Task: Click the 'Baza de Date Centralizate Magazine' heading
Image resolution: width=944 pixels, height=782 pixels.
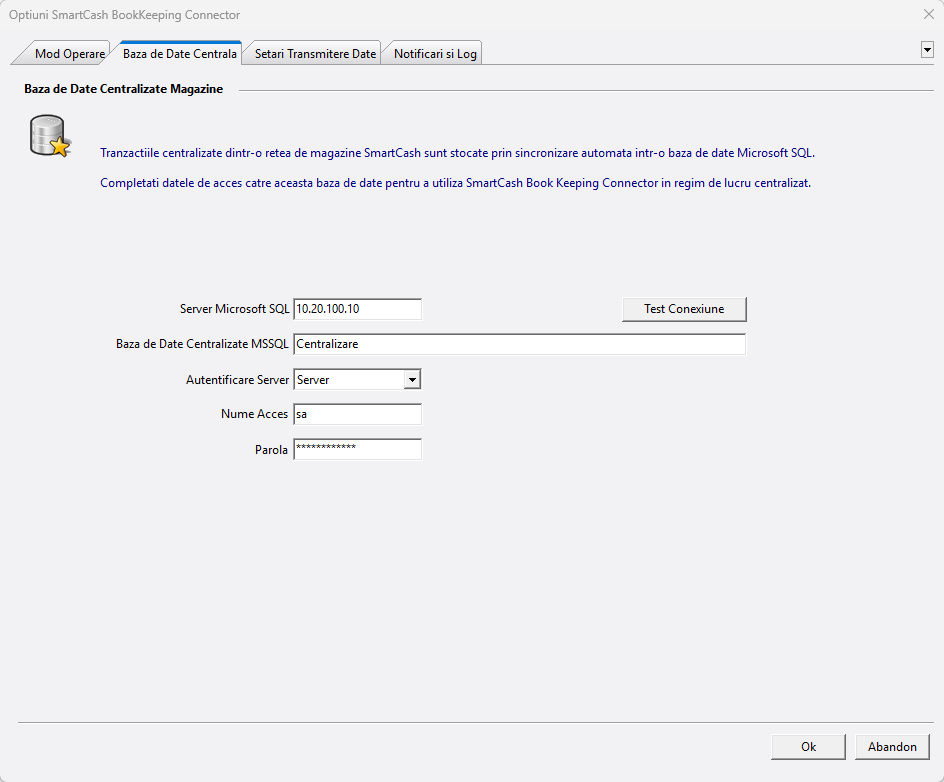Action: tap(123, 89)
